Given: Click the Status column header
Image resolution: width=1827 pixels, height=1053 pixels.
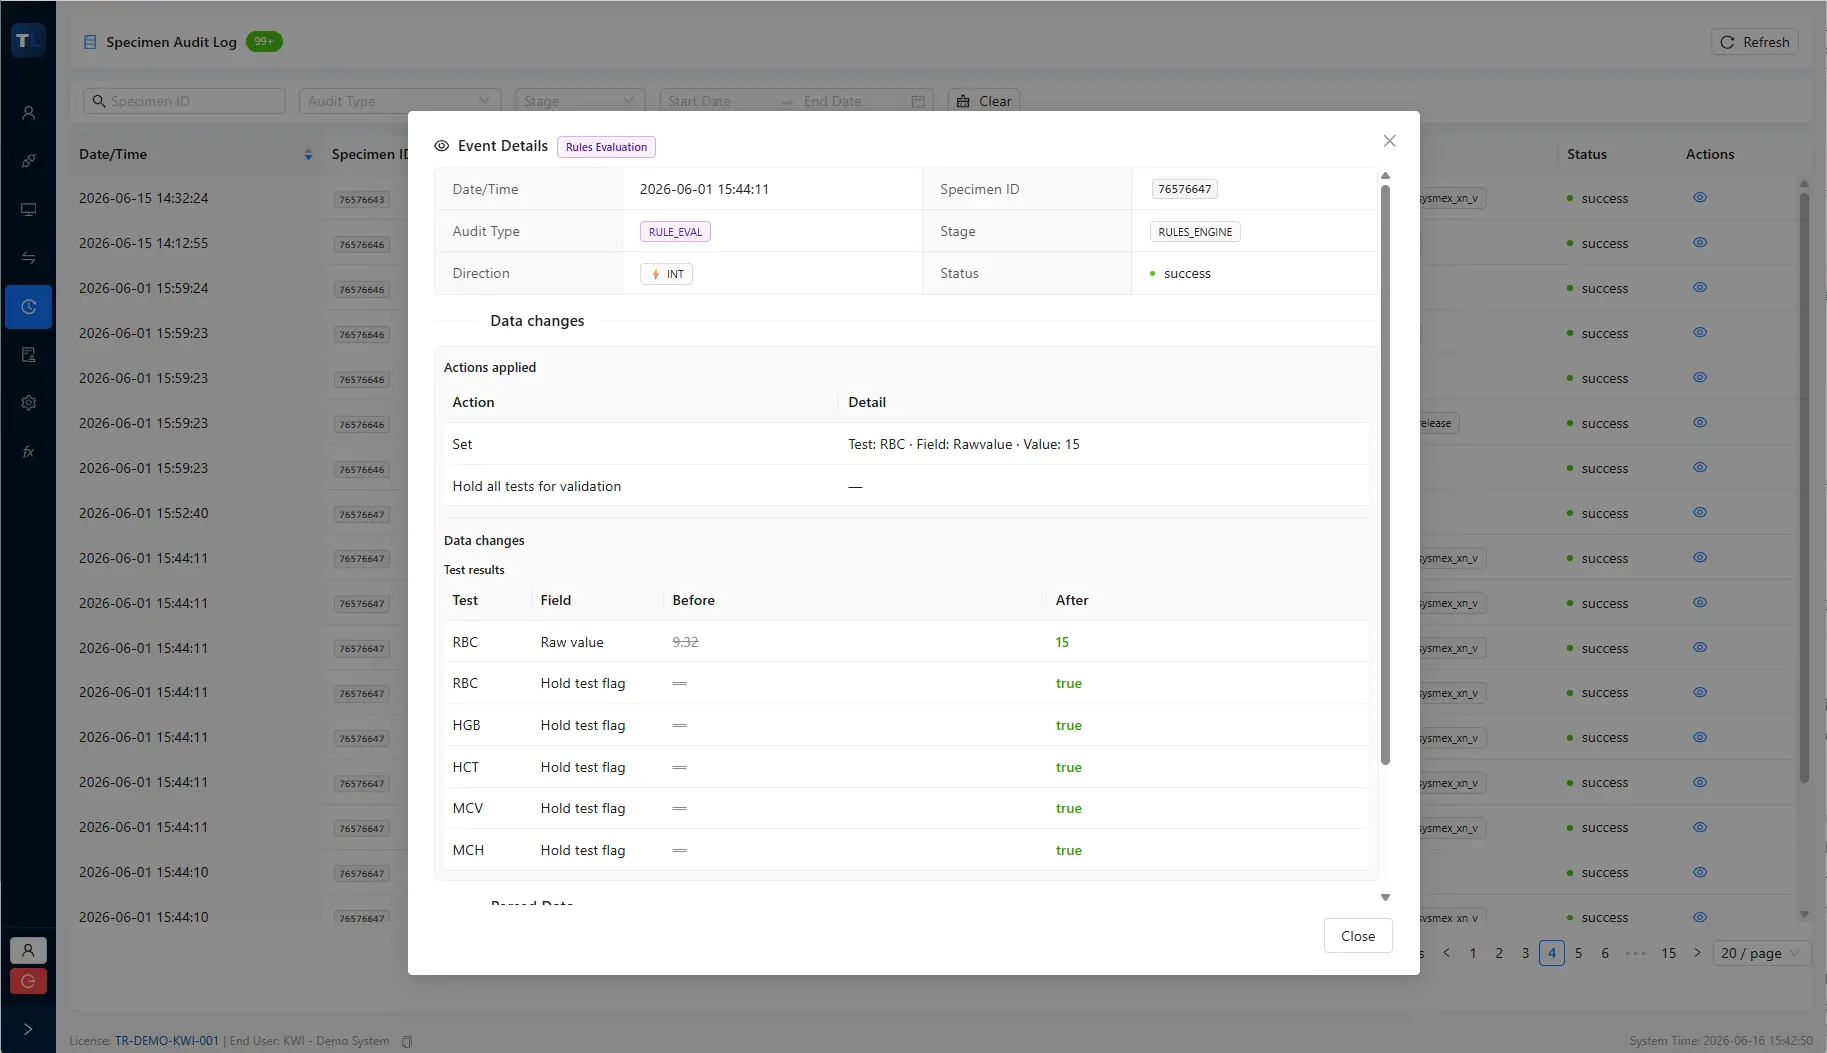Looking at the screenshot, I should point(1586,154).
